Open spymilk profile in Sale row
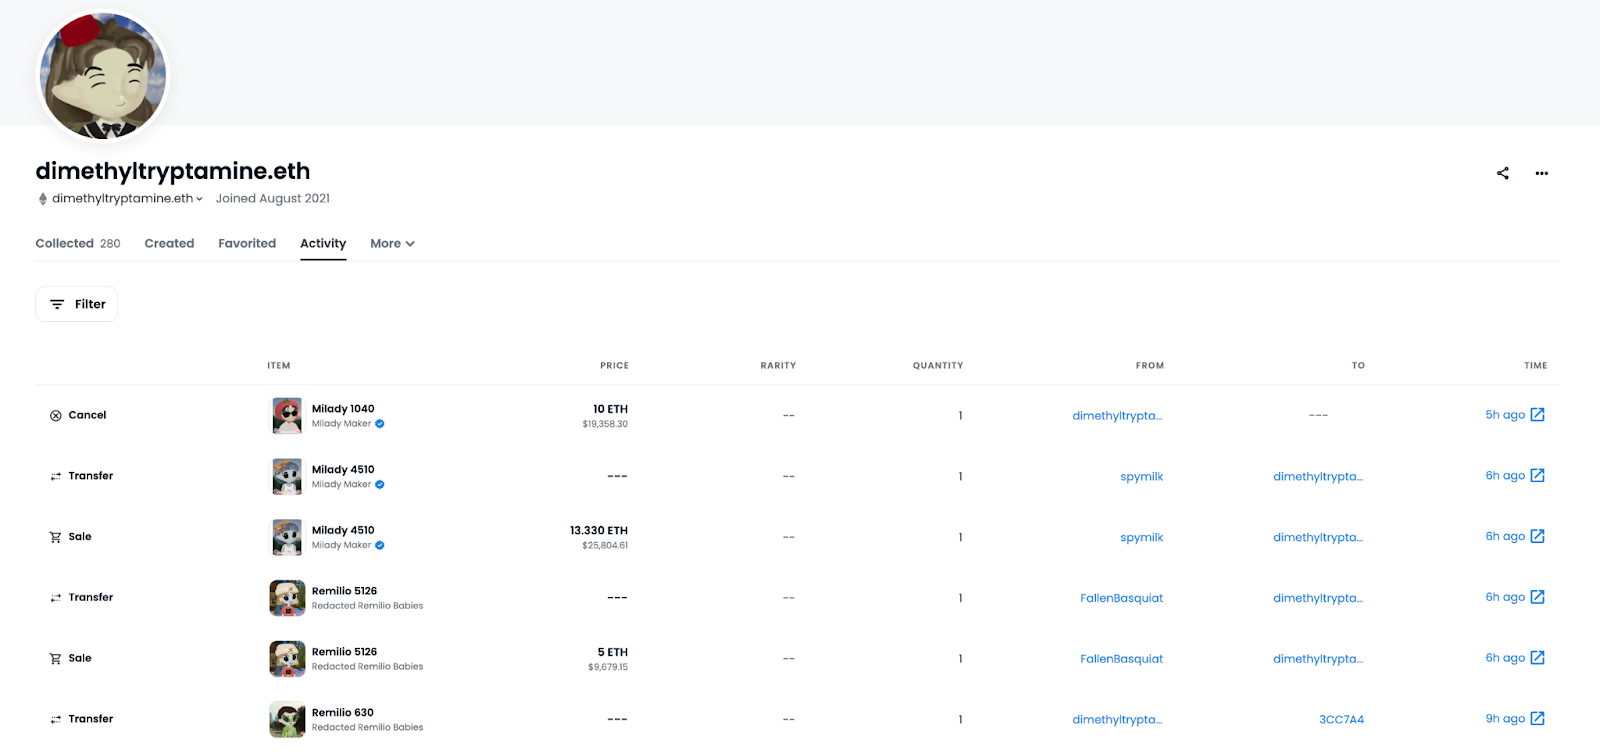The width and height of the screenshot is (1600, 754). click(1141, 538)
